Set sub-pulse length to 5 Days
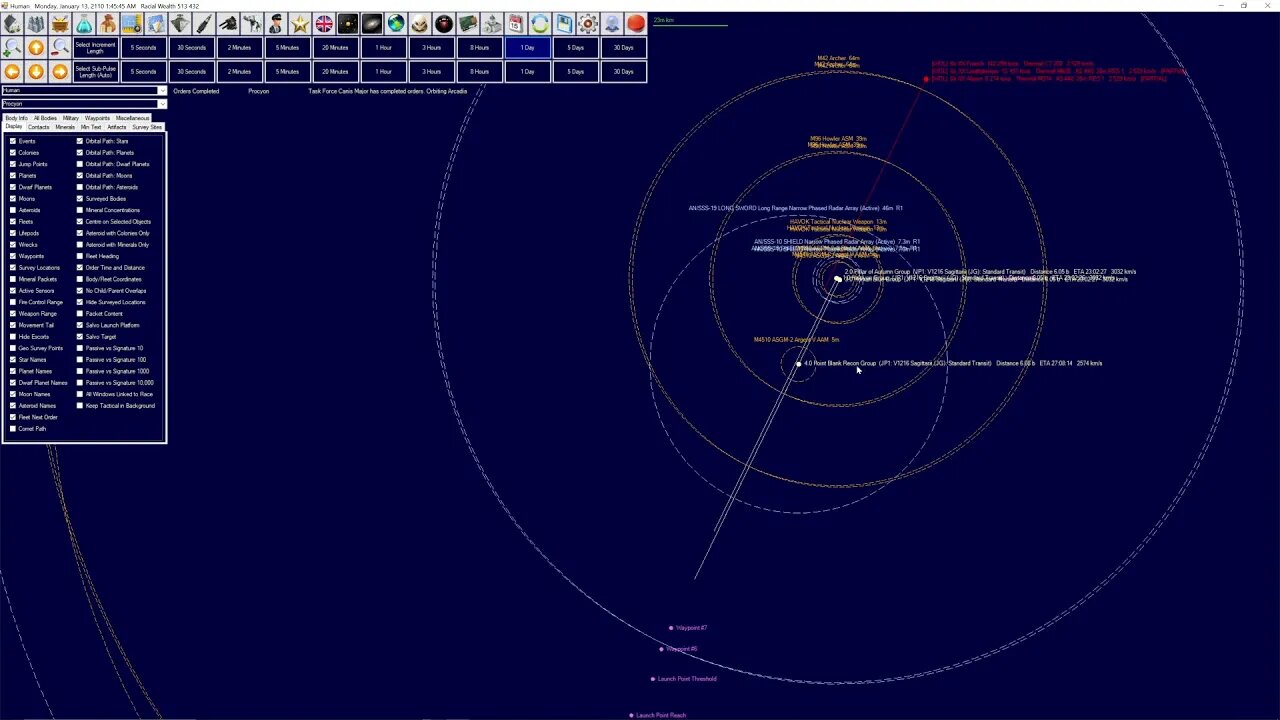This screenshot has width=1280, height=720. coord(575,72)
